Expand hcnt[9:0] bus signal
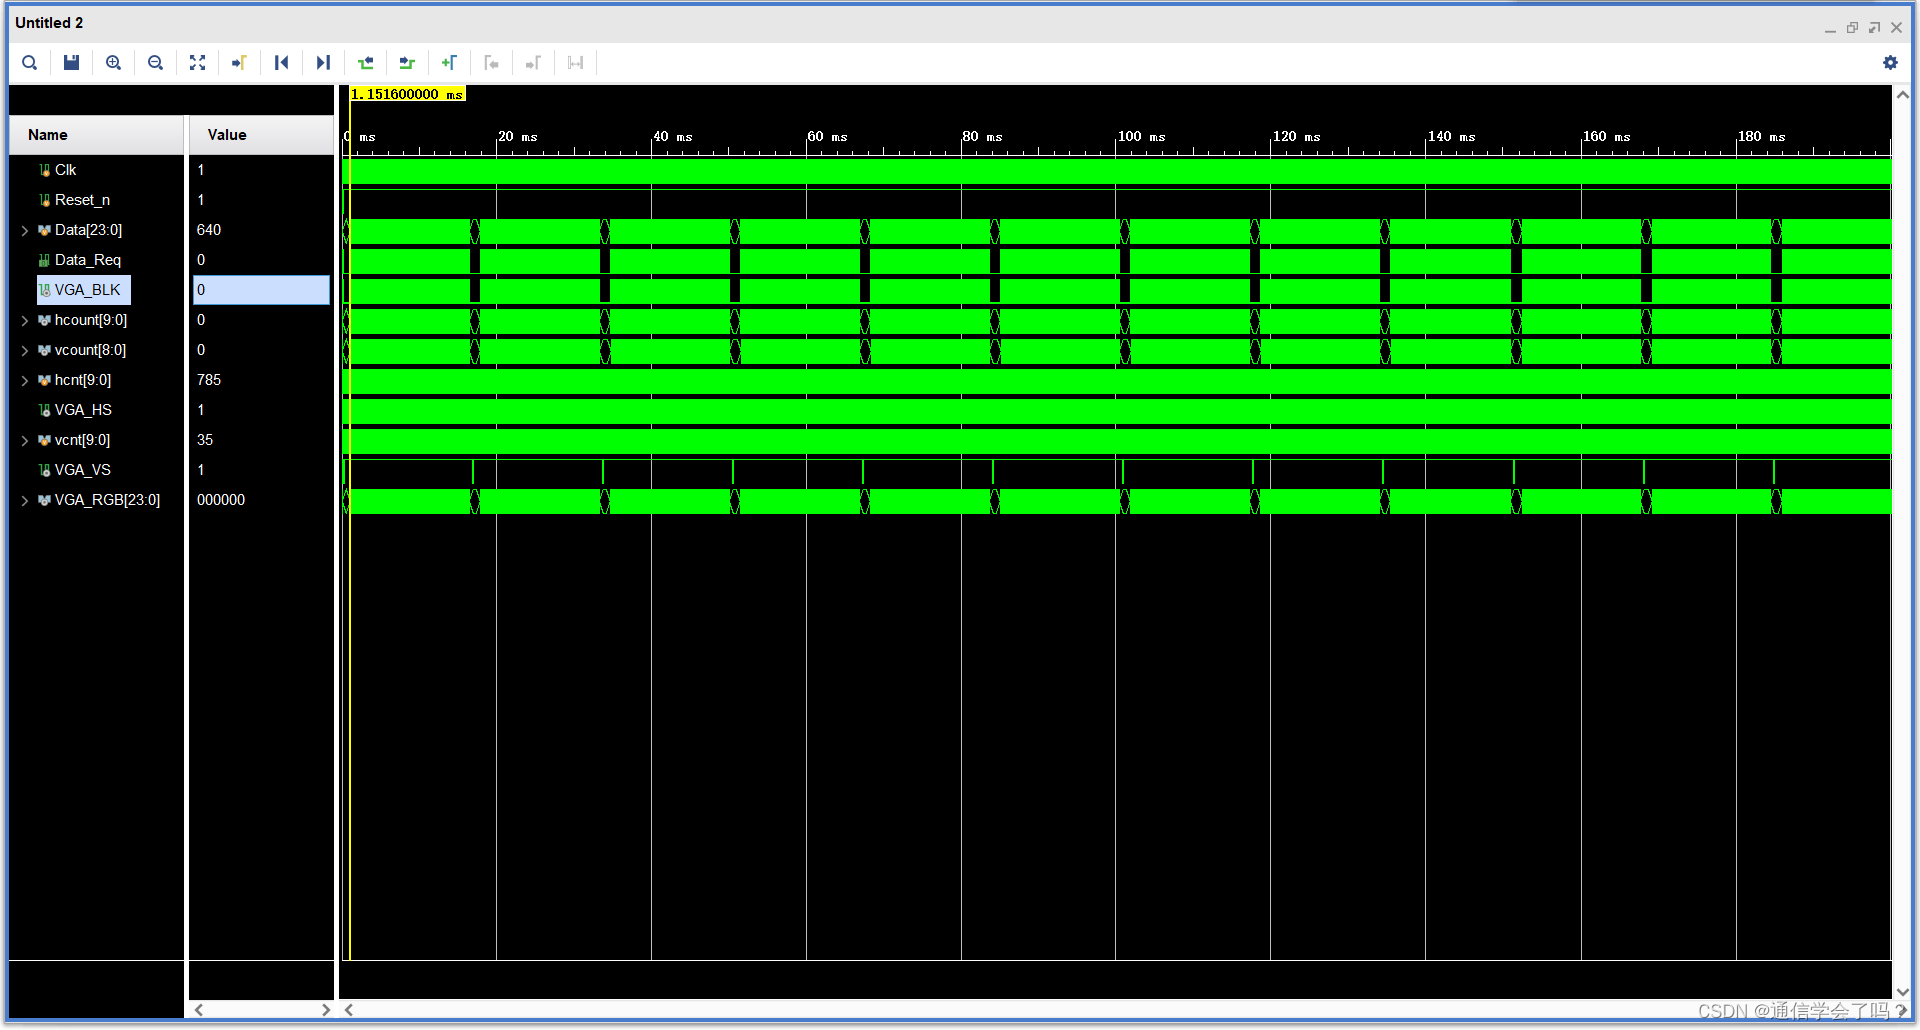Screen dimensions: 1920x1030 tap(25, 381)
